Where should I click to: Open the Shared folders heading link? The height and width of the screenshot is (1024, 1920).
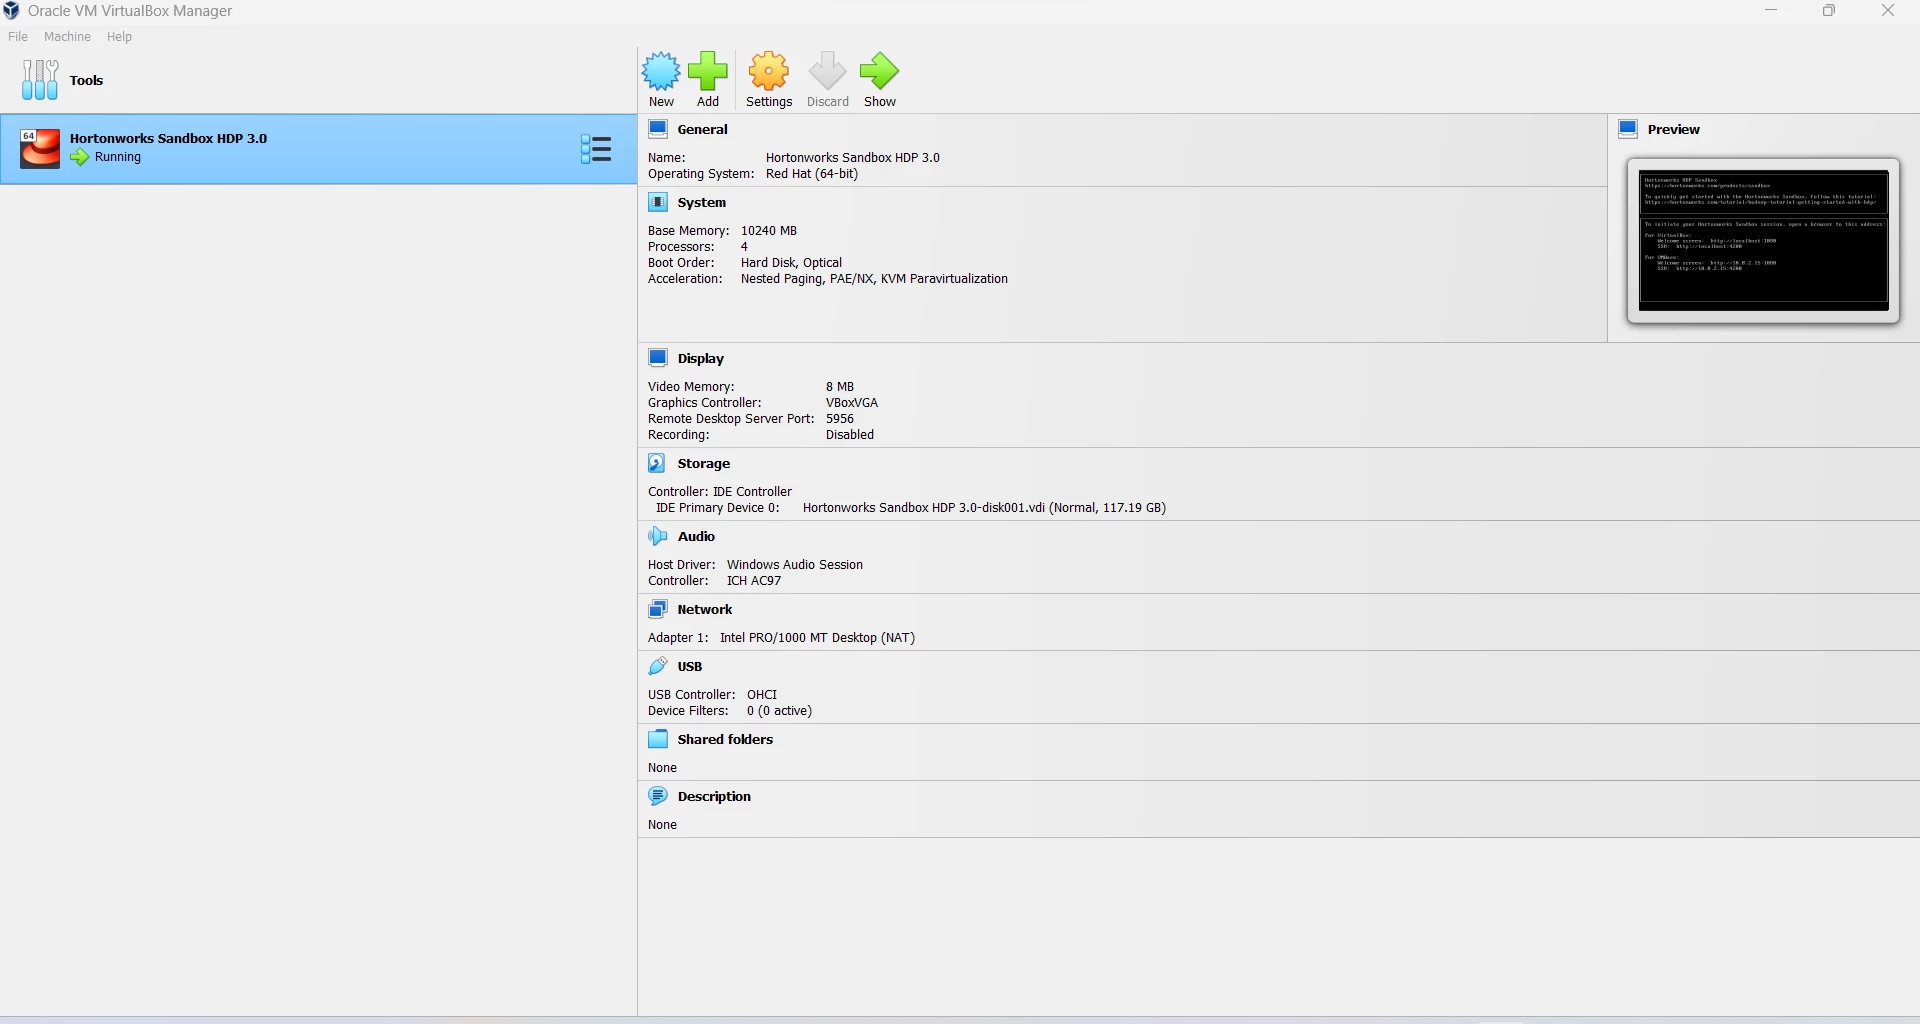pyautogui.click(x=725, y=739)
